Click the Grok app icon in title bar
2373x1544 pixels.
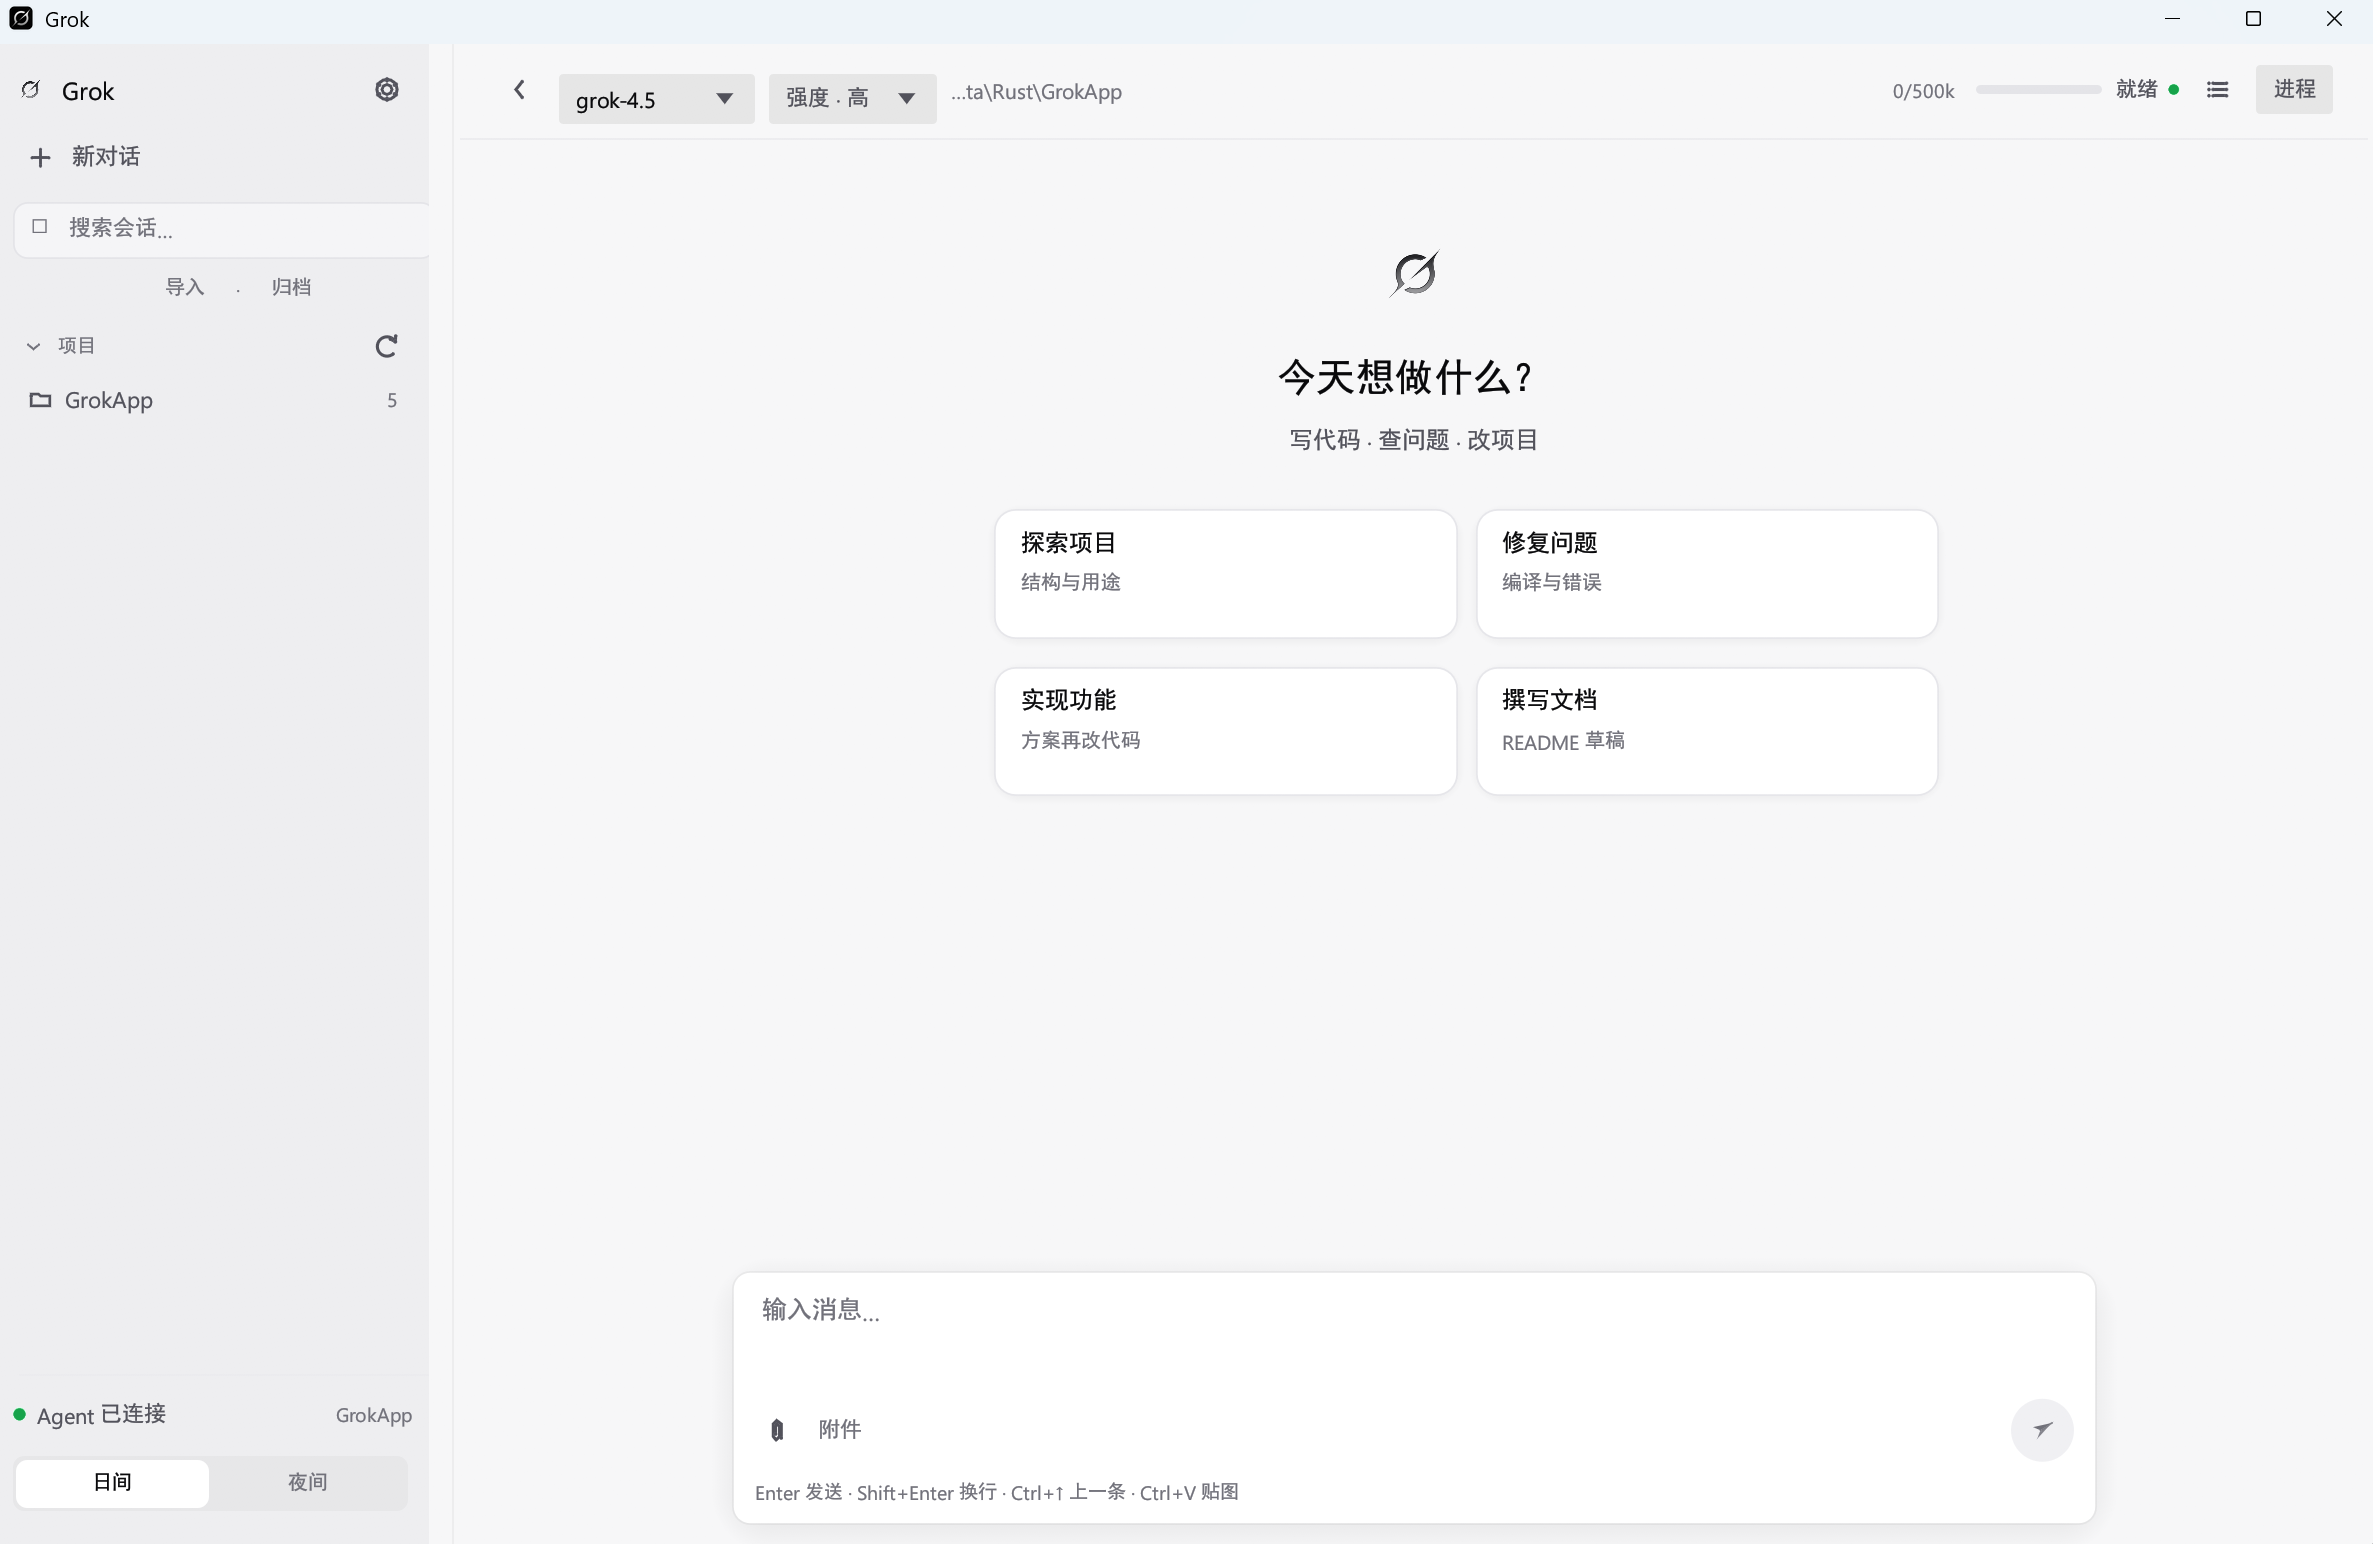[21, 19]
